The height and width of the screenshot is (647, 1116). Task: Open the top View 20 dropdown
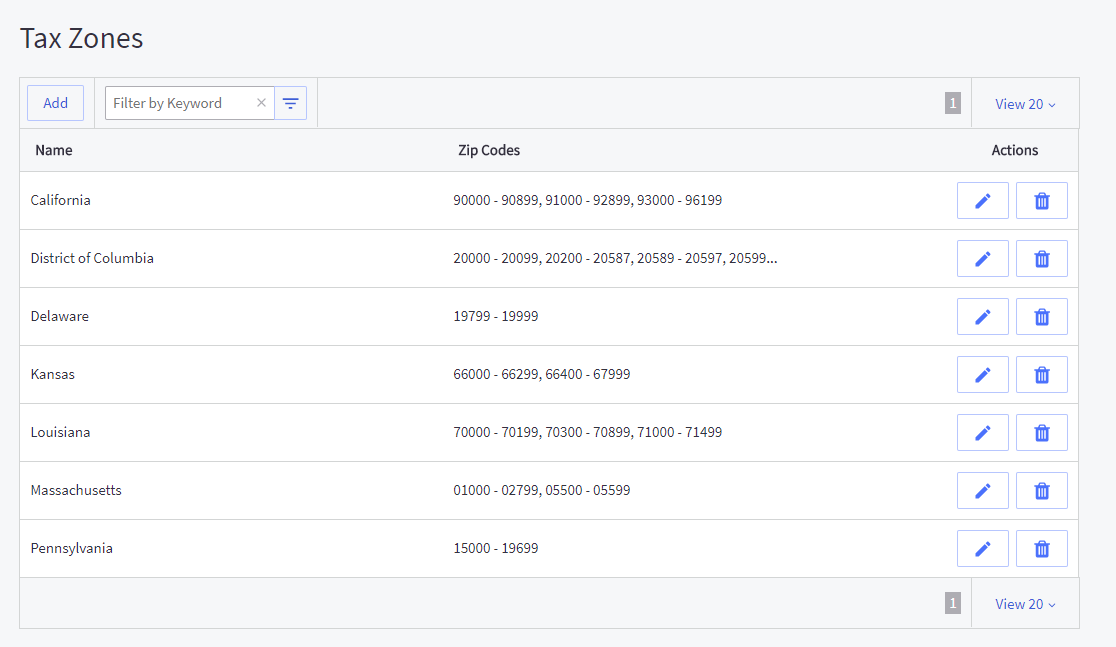pos(1025,104)
